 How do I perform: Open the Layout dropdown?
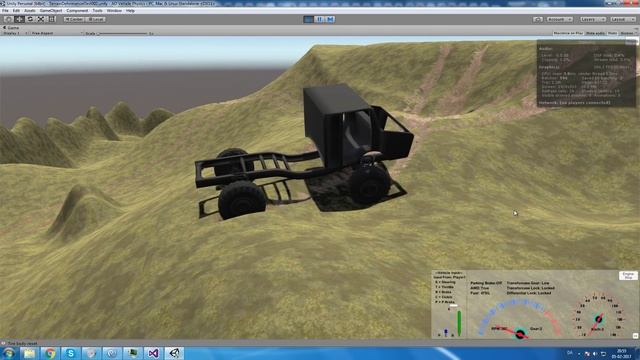click(x=622, y=19)
